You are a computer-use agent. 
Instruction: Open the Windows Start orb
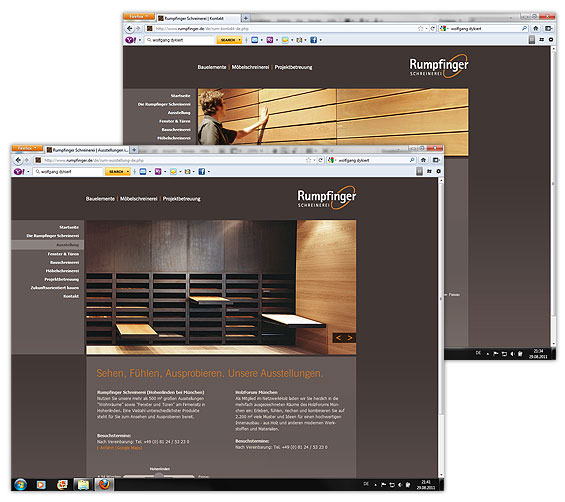click(20, 485)
